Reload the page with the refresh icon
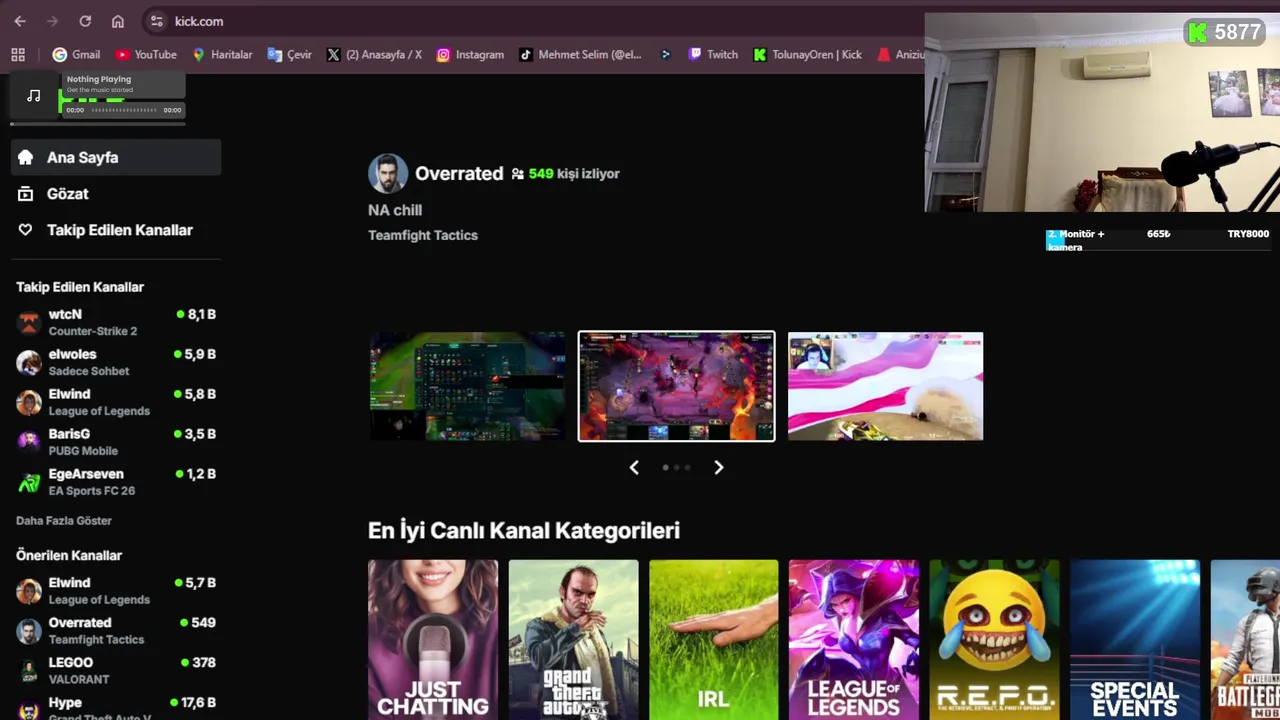1280x720 pixels. (x=85, y=21)
